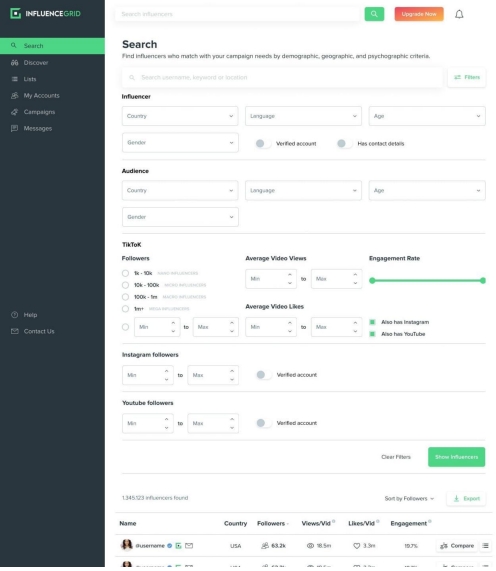Click the email envelope icon beside @username
Viewport: 496px width, 571px height.
(189, 545)
